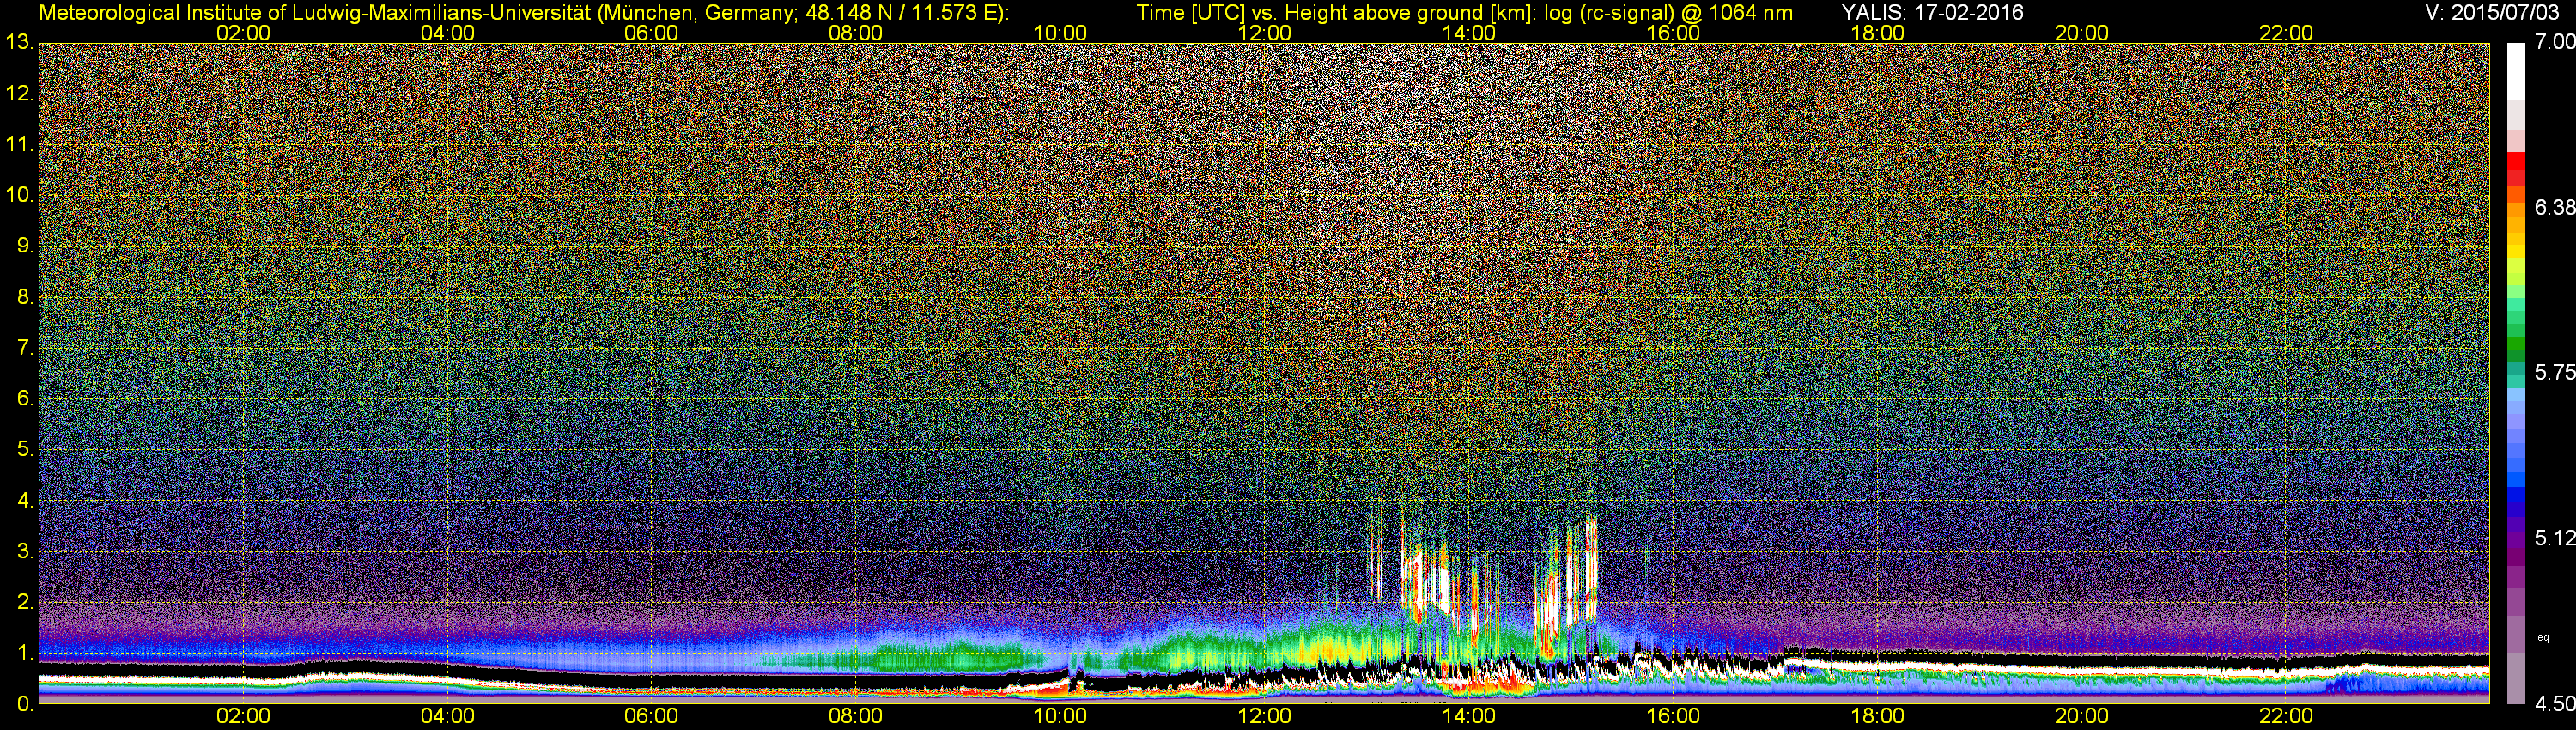Viewport: 2576px width, 730px height.
Task: Pick the white segment of the color bar
Action: 2516,70
